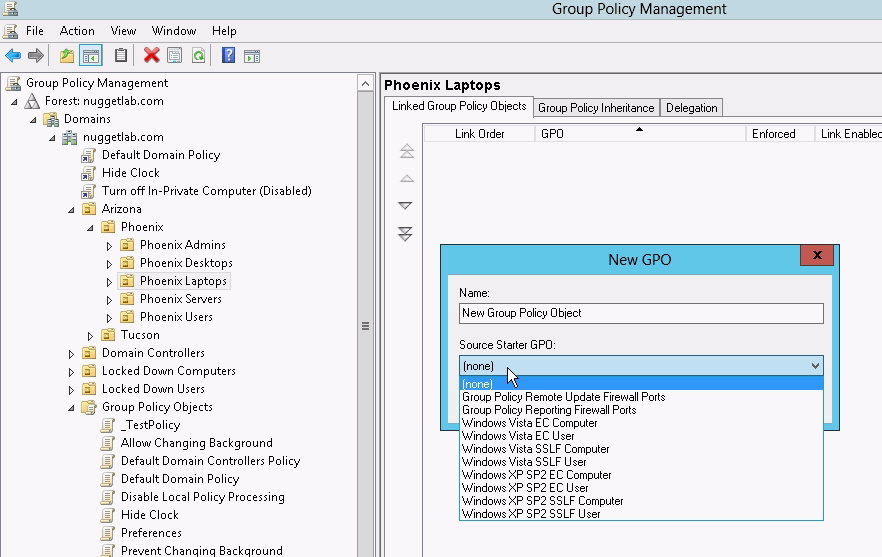Click the Forest nuggetlab.com triangle icon

(x=33, y=101)
